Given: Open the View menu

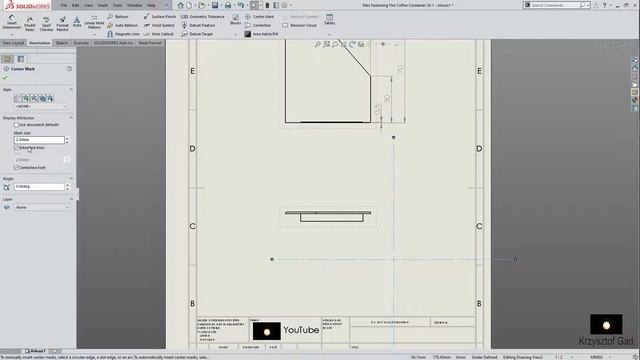Looking at the screenshot, I should [x=88, y=5].
